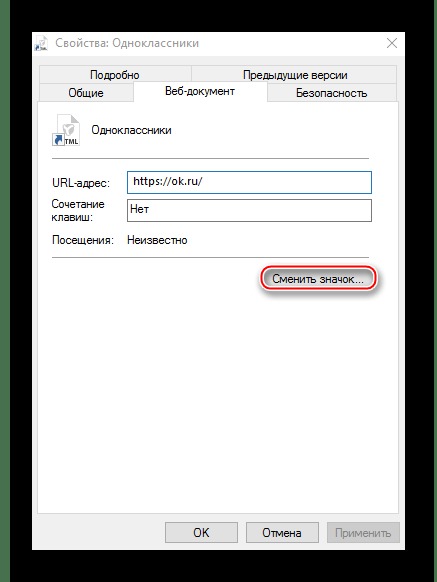437x582 pixels.
Task: Click the URL-адрес label
Action: click(81, 183)
